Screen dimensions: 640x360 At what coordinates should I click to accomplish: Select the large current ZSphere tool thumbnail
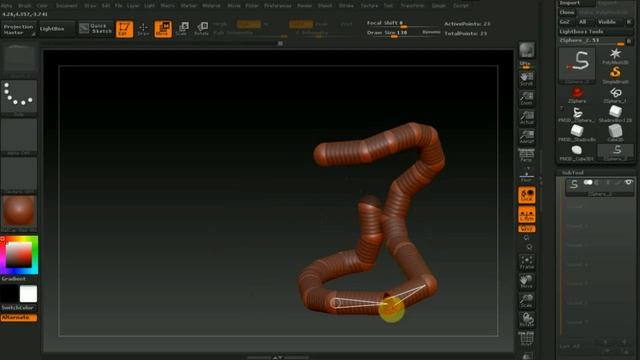(x=577, y=65)
